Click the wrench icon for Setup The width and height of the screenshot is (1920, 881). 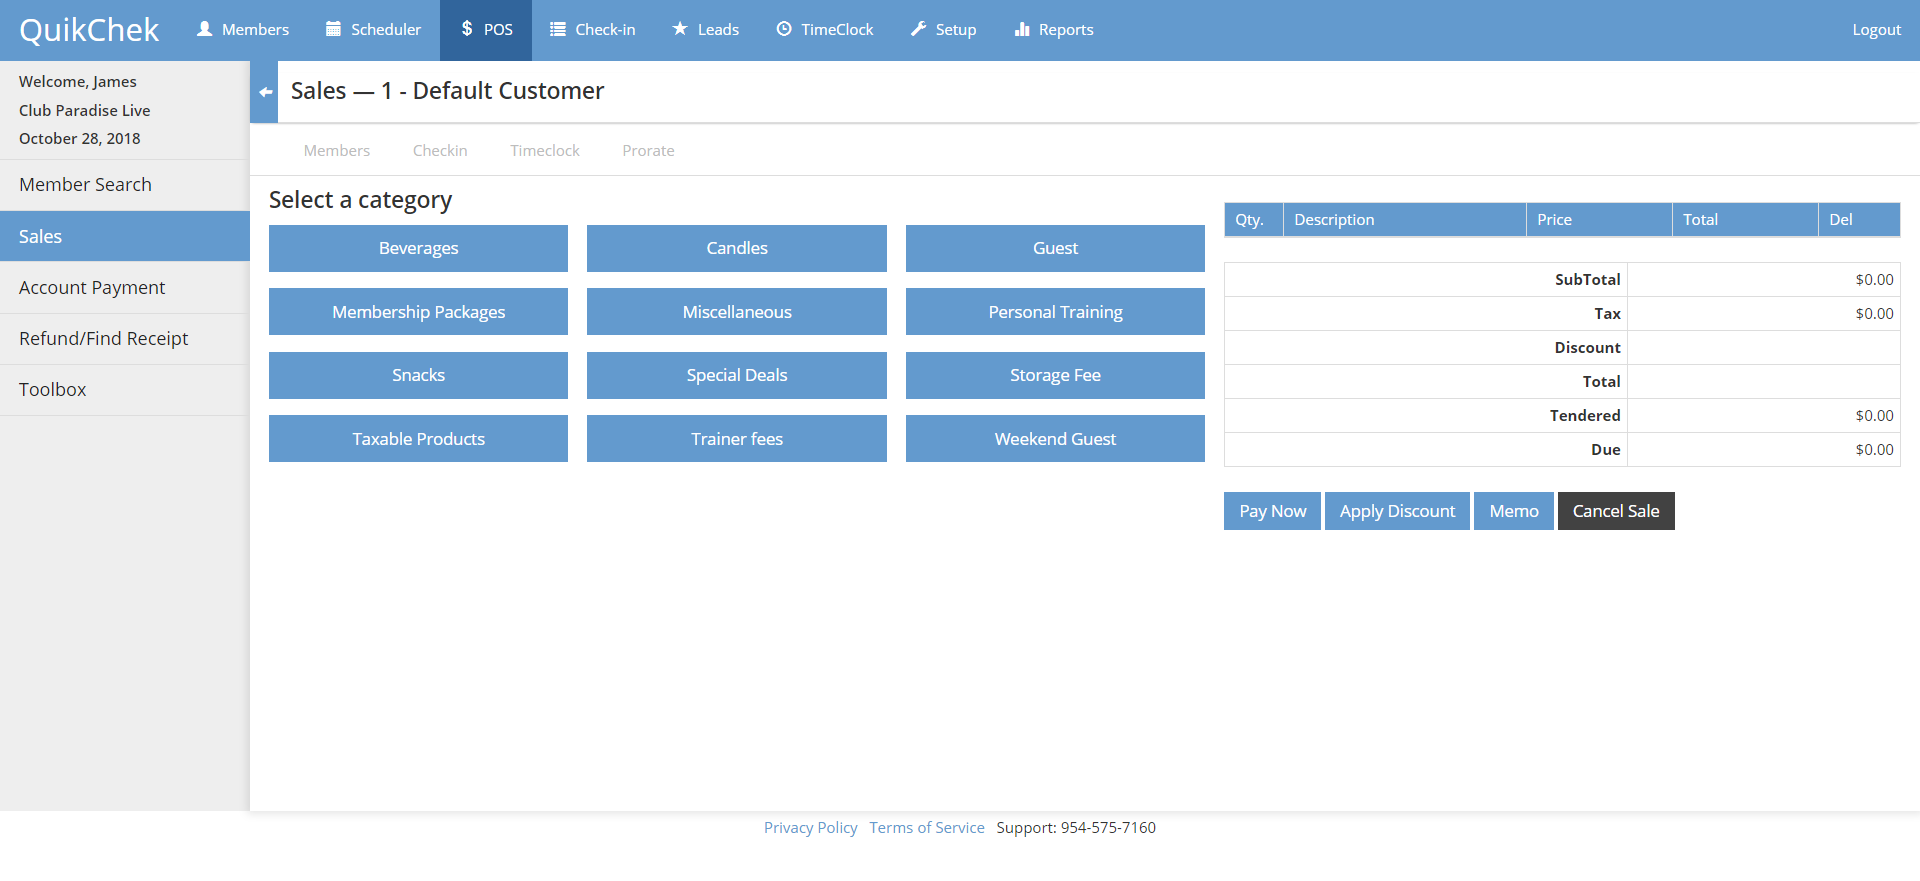[918, 29]
